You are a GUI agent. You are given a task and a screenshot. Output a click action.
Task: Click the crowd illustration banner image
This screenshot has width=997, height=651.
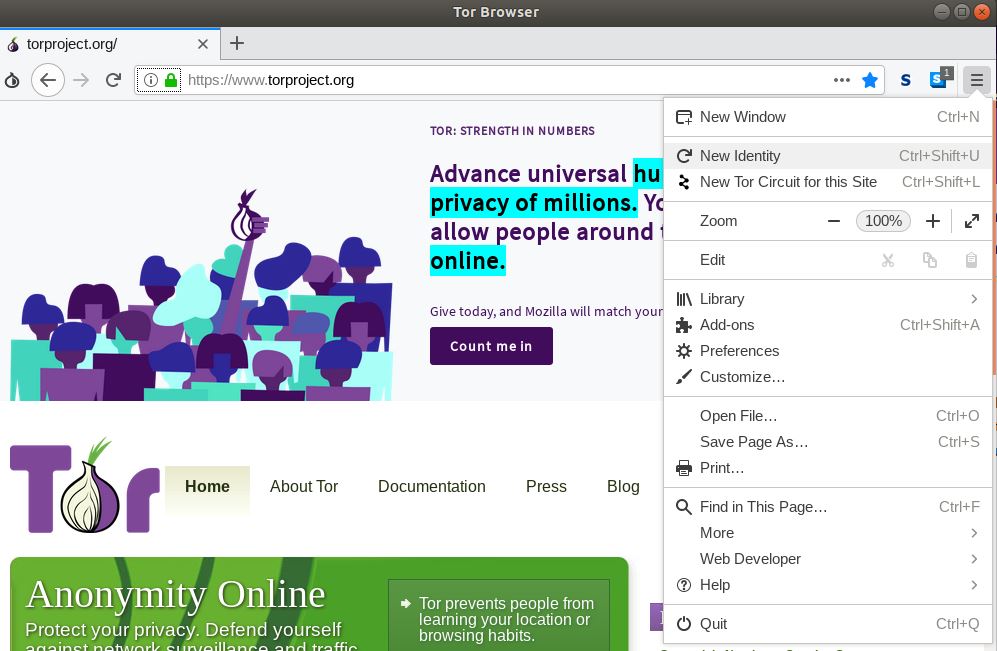coord(202,294)
